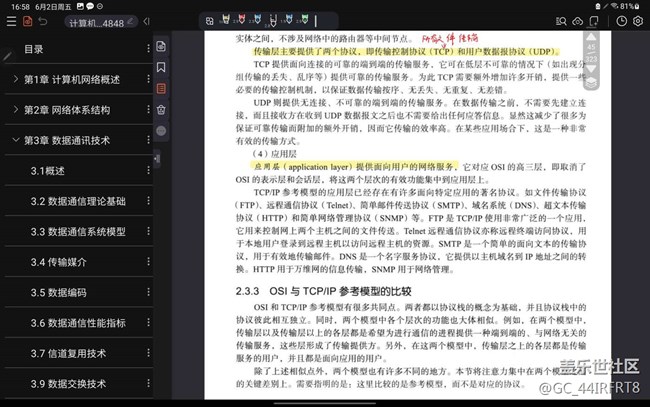650x407 pixels.
Task: Open the recycle bin panel
Action: click(161, 109)
